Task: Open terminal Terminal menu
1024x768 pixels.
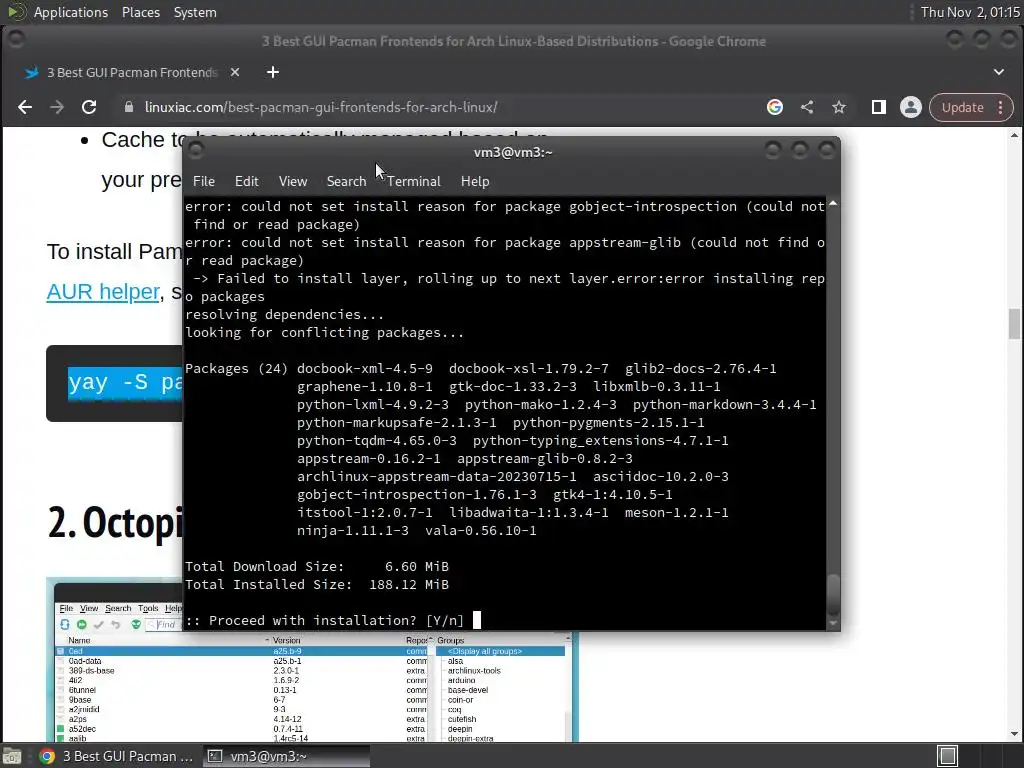Action: [413, 181]
